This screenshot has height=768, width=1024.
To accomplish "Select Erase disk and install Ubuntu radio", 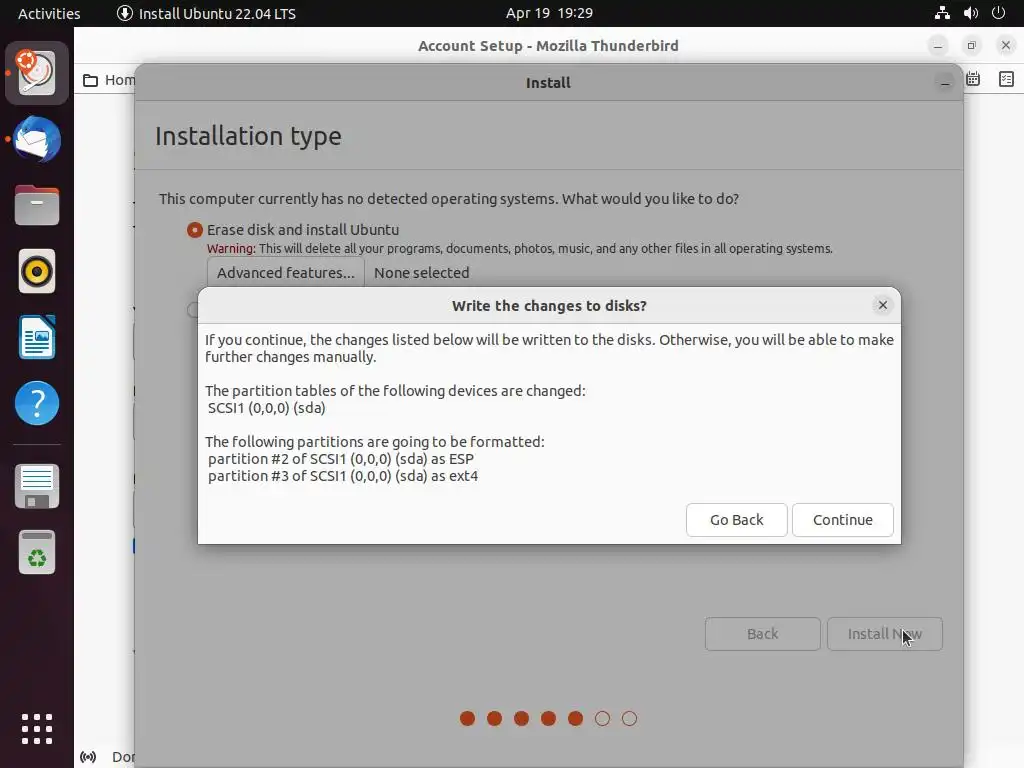I will [x=195, y=230].
